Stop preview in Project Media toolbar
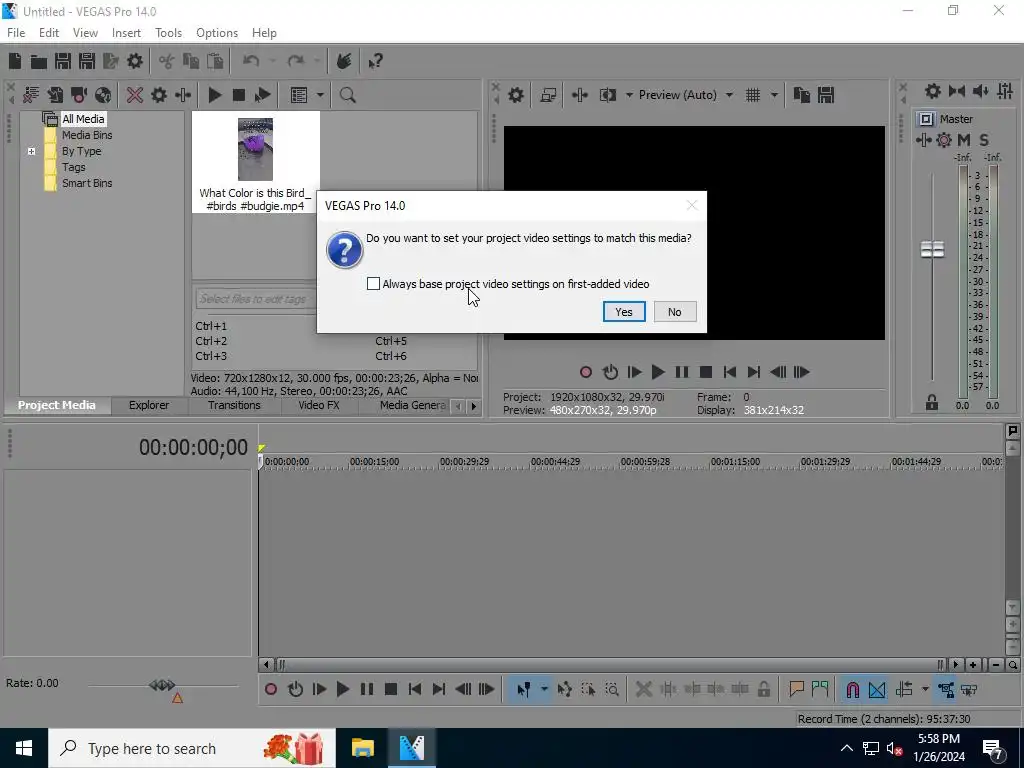Viewport: 1024px width, 768px height. [x=238, y=95]
